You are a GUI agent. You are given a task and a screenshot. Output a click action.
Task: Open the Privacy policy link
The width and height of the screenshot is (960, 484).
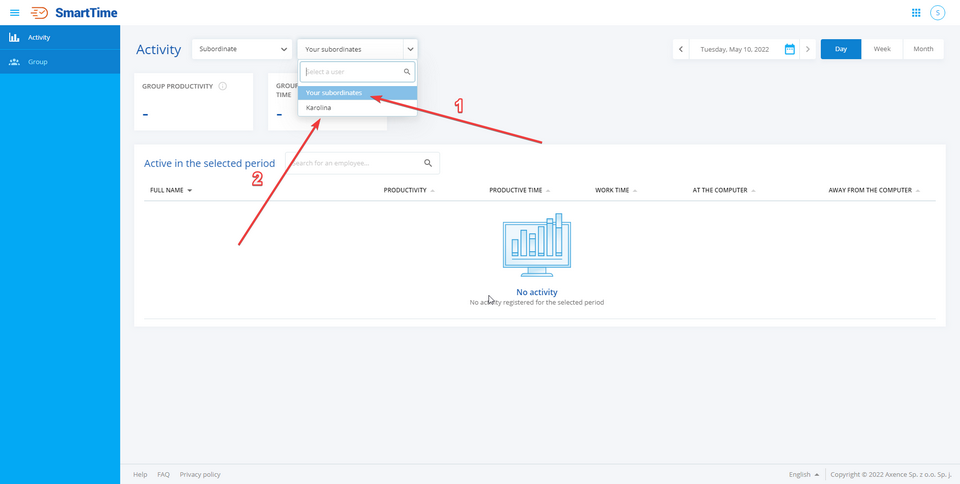[x=200, y=474]
